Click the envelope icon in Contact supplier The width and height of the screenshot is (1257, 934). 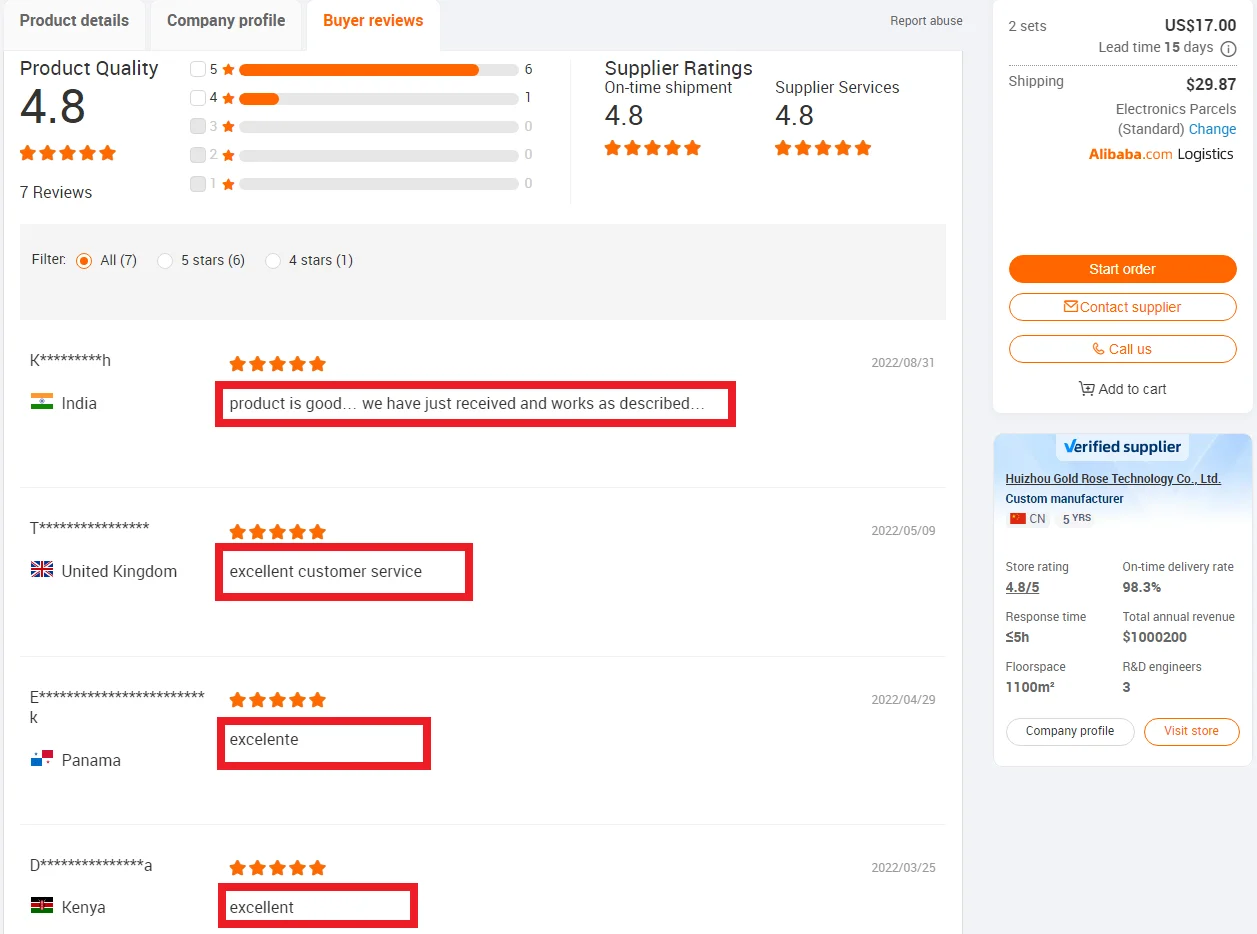[1071, 307]
